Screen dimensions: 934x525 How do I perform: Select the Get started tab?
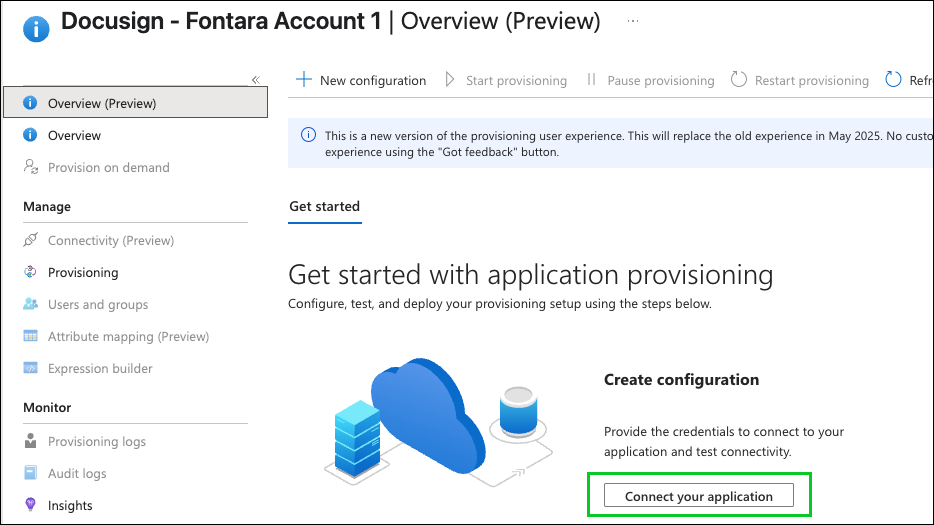[x=324, y=206]
